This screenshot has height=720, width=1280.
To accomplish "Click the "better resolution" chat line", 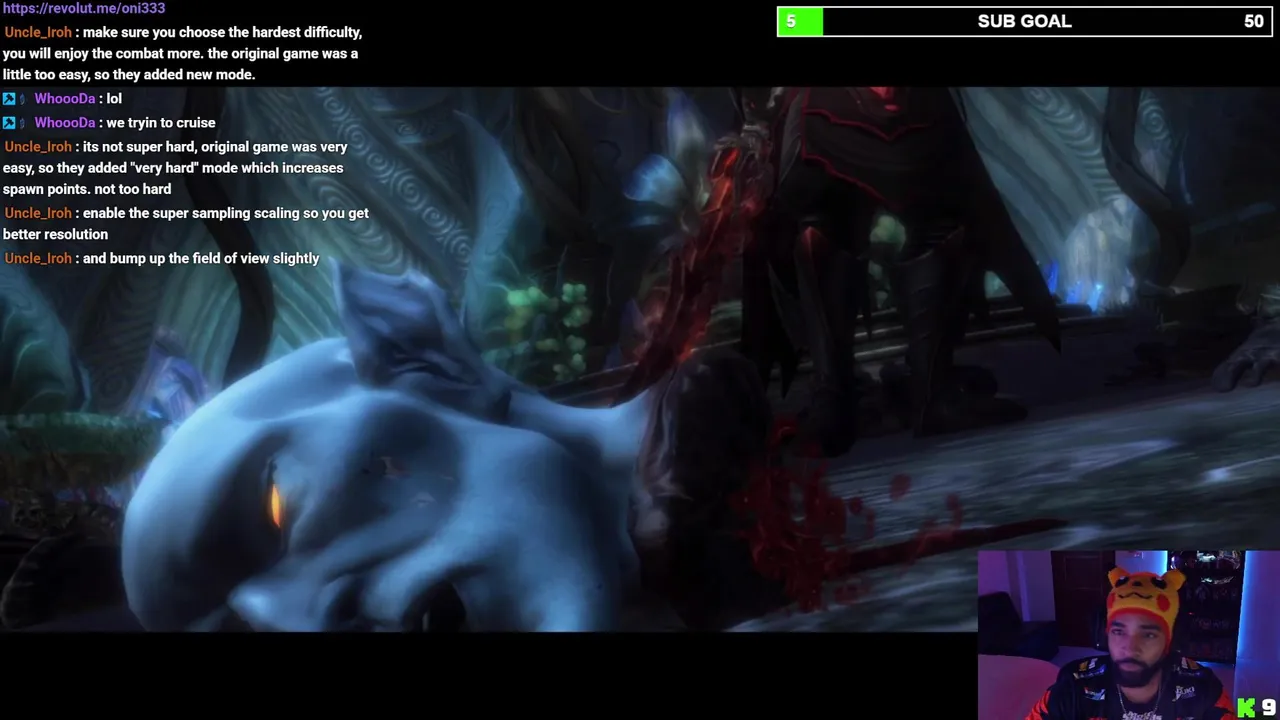I will [55, 234].
